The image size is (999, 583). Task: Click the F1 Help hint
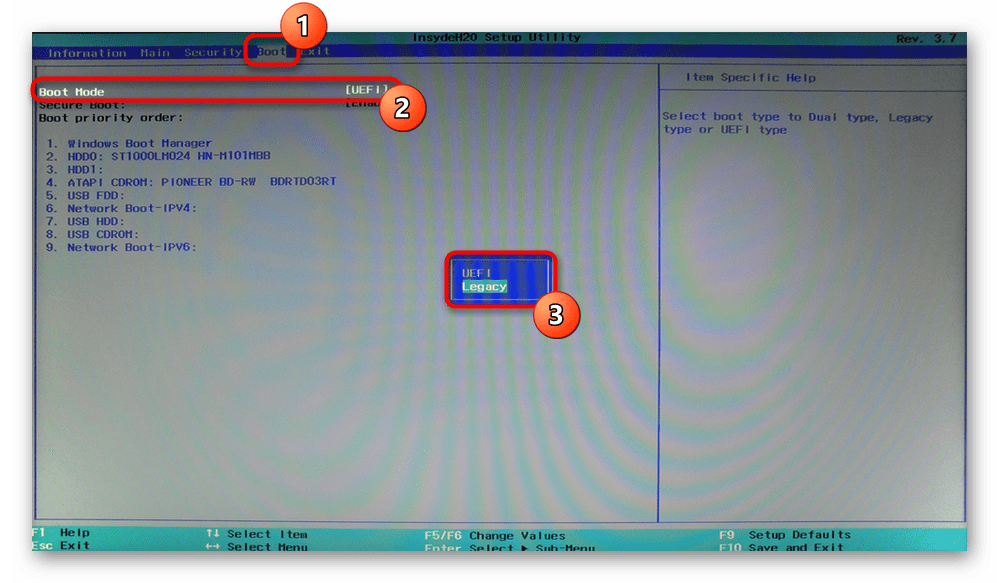(x=61, y=533)
